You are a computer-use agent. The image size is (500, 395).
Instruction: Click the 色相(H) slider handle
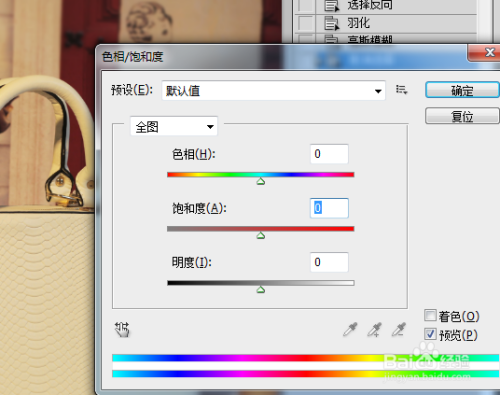[261, 181]
